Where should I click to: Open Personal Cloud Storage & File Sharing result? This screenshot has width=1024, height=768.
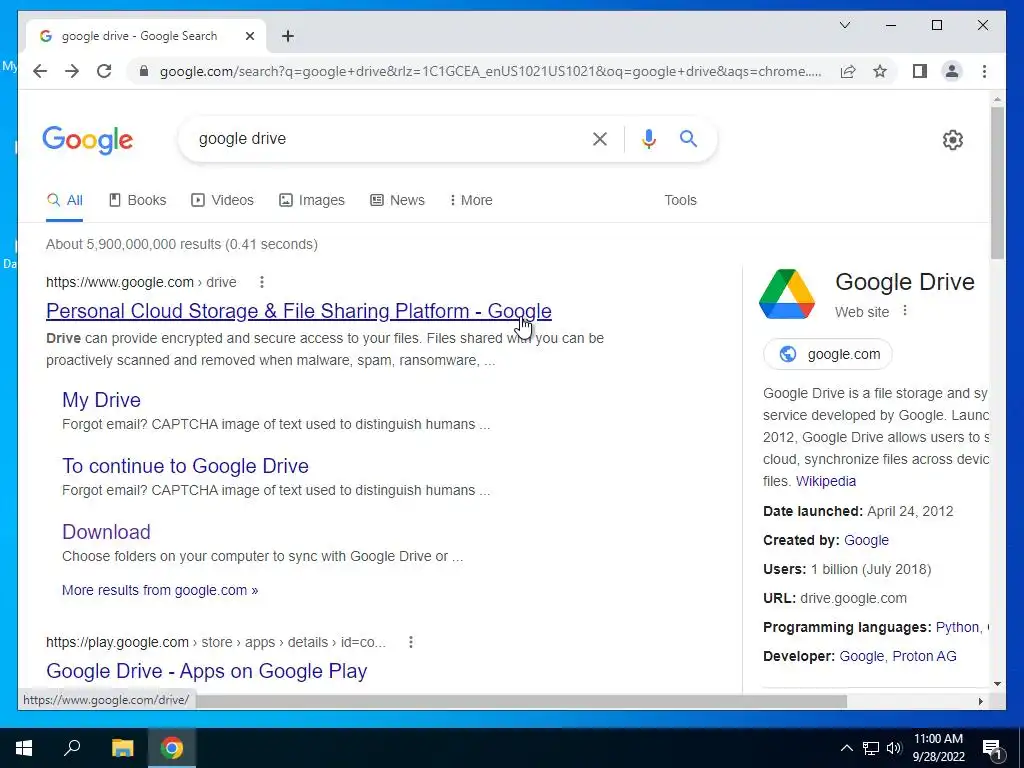pos(298,311)
